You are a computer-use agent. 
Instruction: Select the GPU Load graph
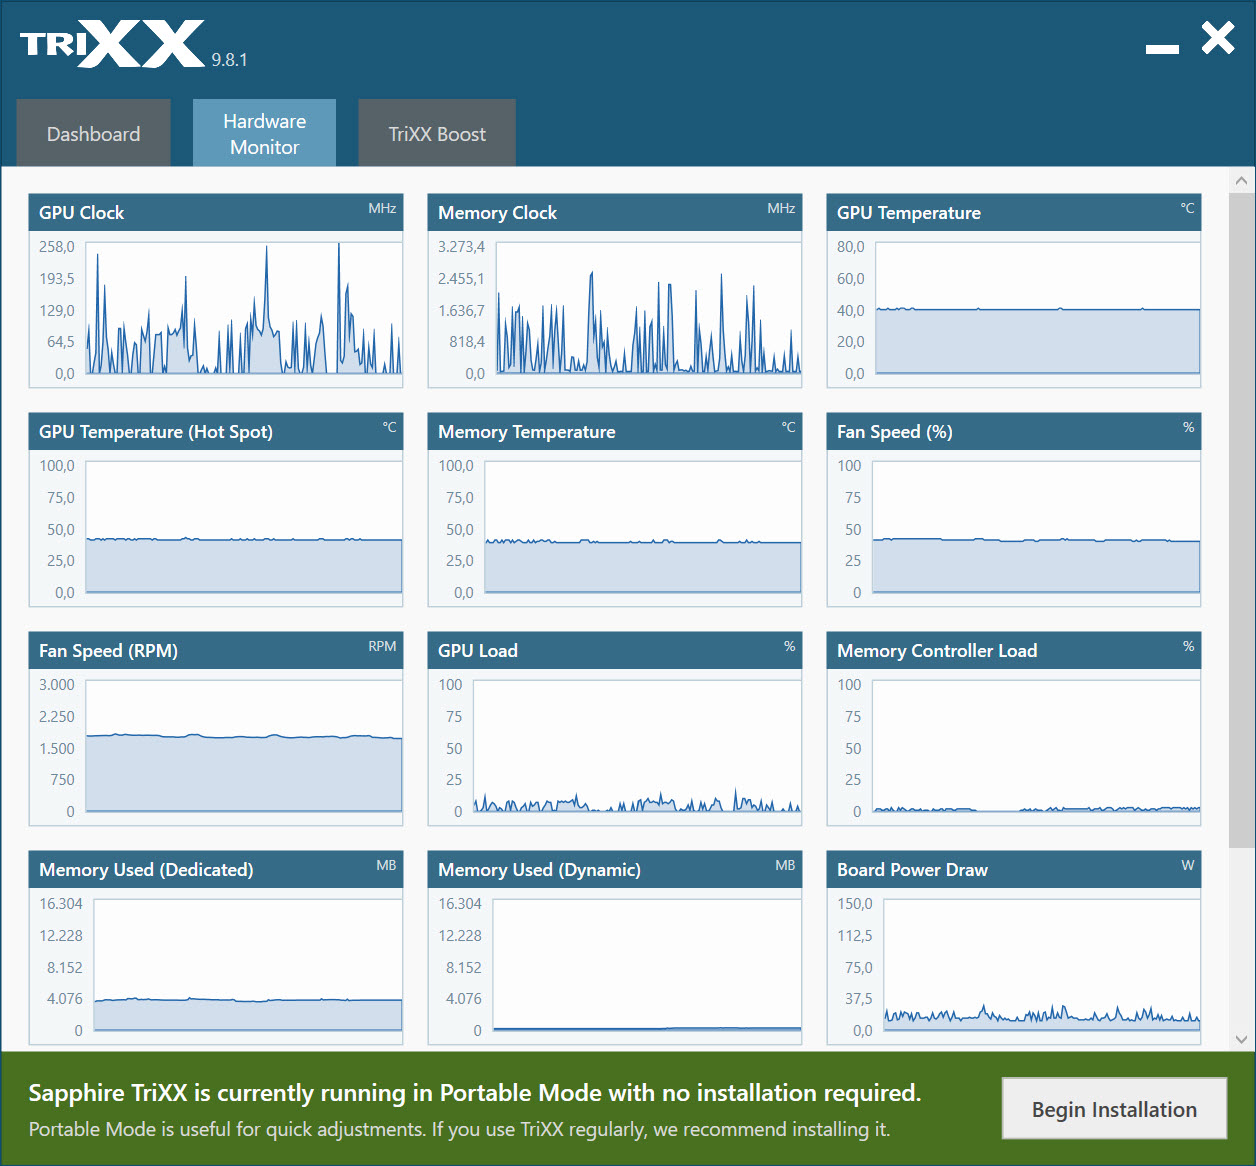point(637,746)
